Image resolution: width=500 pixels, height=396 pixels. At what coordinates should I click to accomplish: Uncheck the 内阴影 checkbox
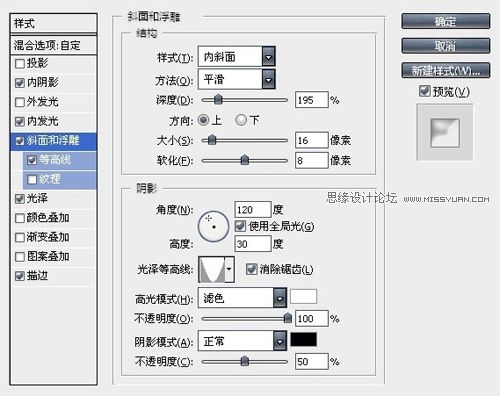[x=20, y=83]
